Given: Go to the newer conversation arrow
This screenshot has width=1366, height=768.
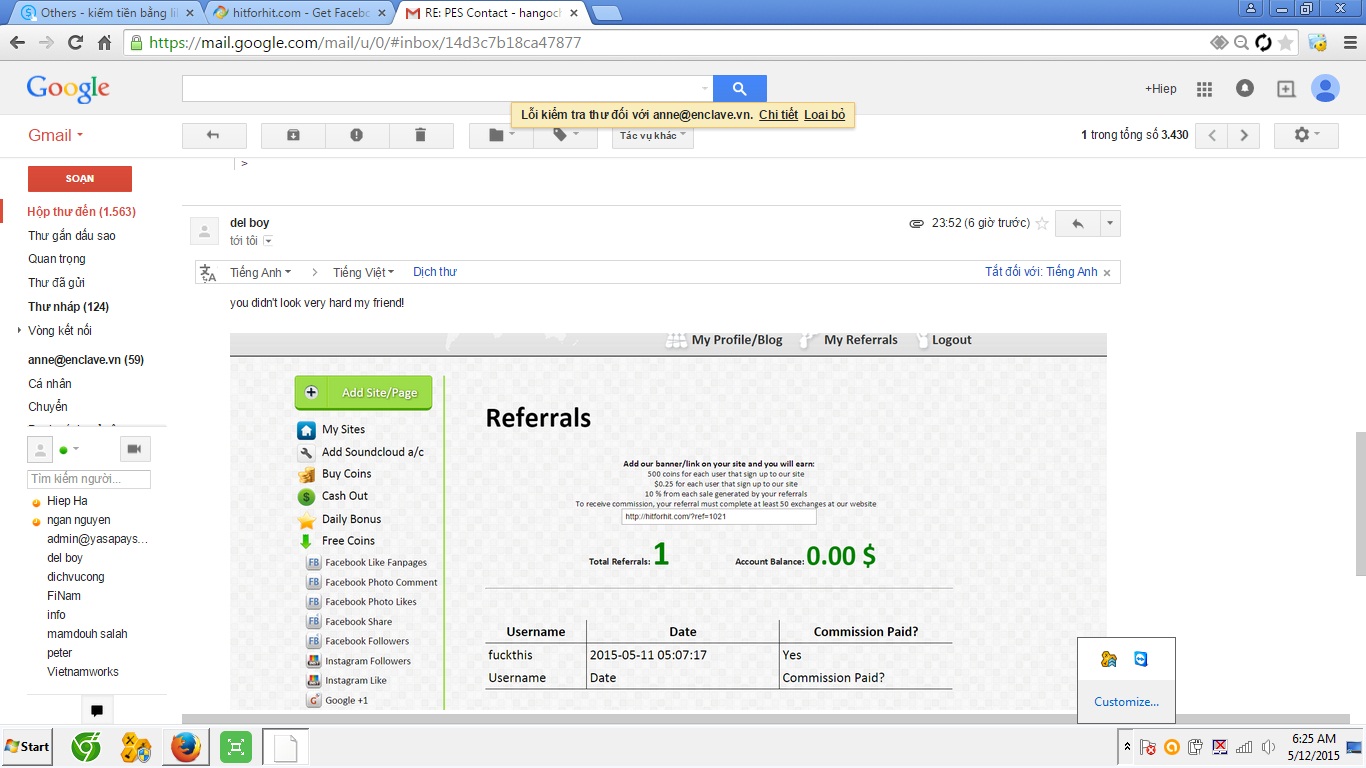Looking at the screenshot, I should pyautogui.click(x=1212, y=135).
